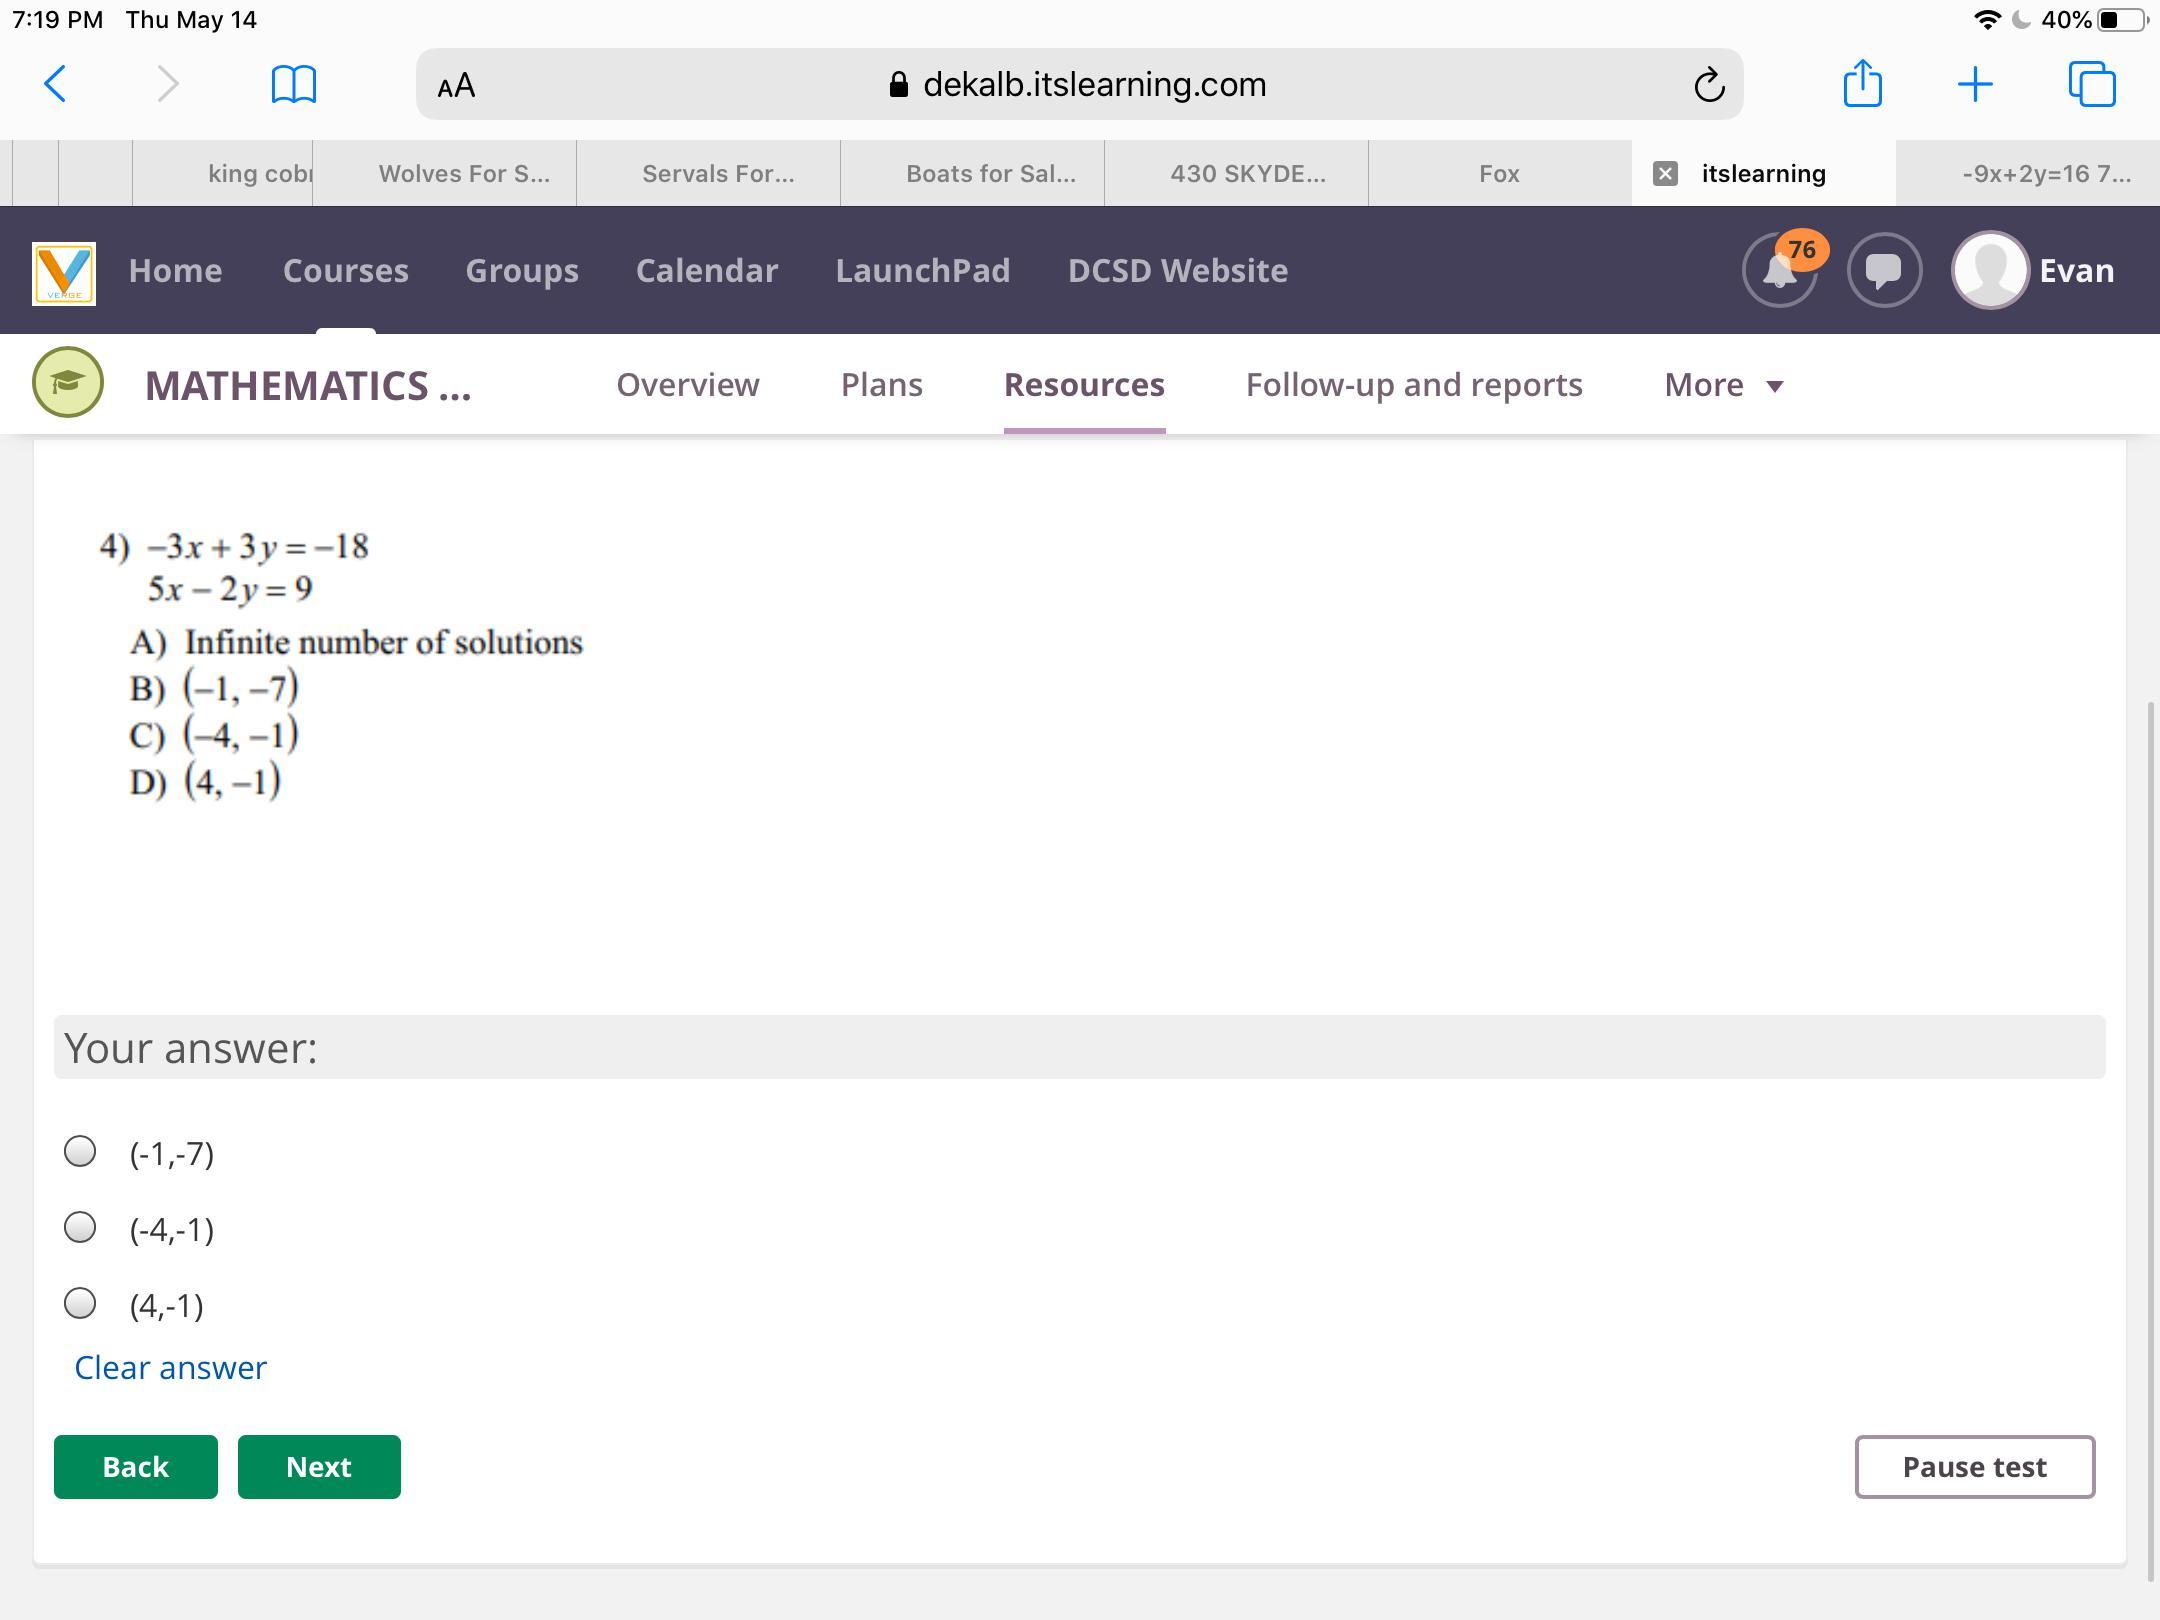Pick the (4,-1) answer radio button

point(80,1304)
